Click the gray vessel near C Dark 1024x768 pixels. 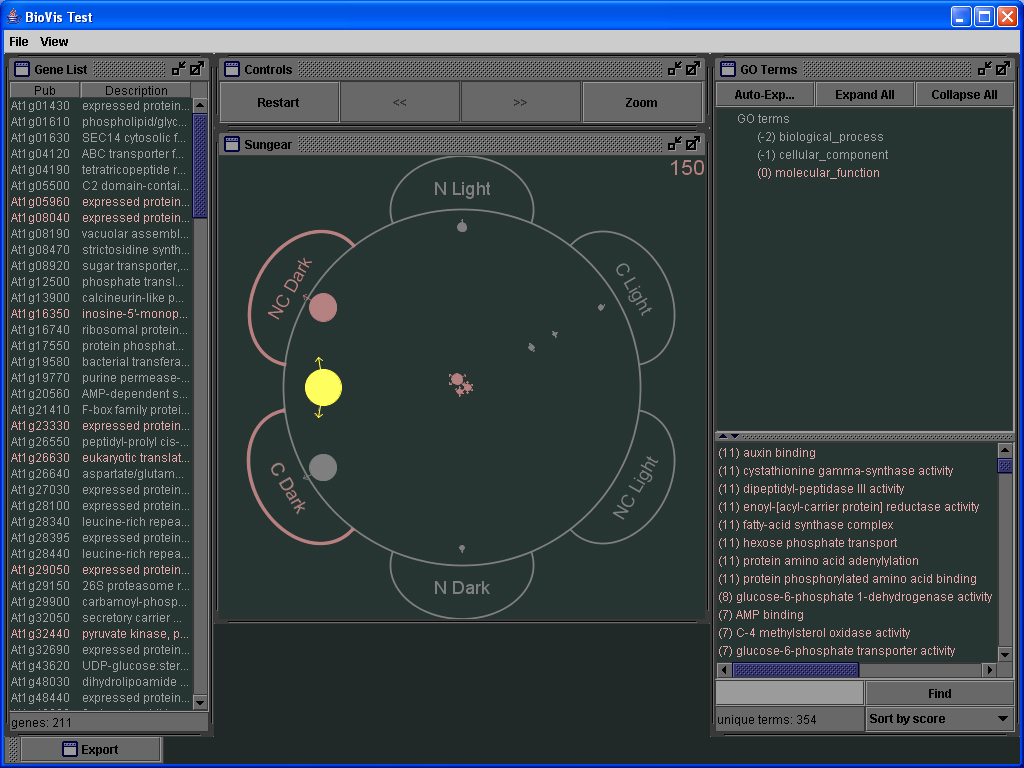[x=323, y=467]
